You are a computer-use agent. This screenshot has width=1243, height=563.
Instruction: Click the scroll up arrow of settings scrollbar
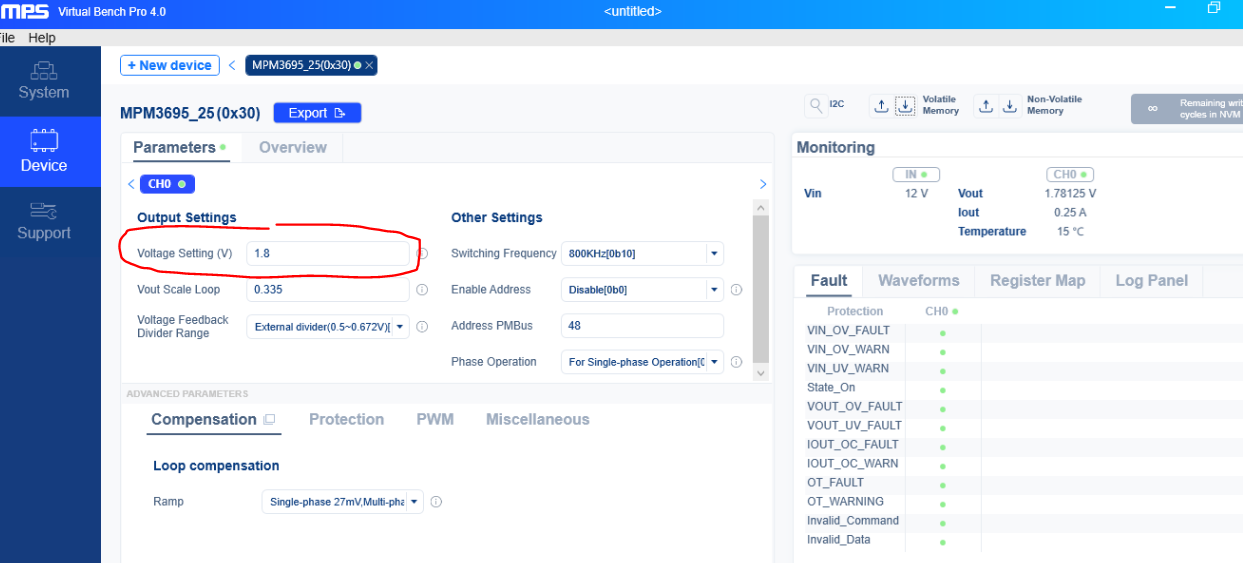[x=761, y=207]
